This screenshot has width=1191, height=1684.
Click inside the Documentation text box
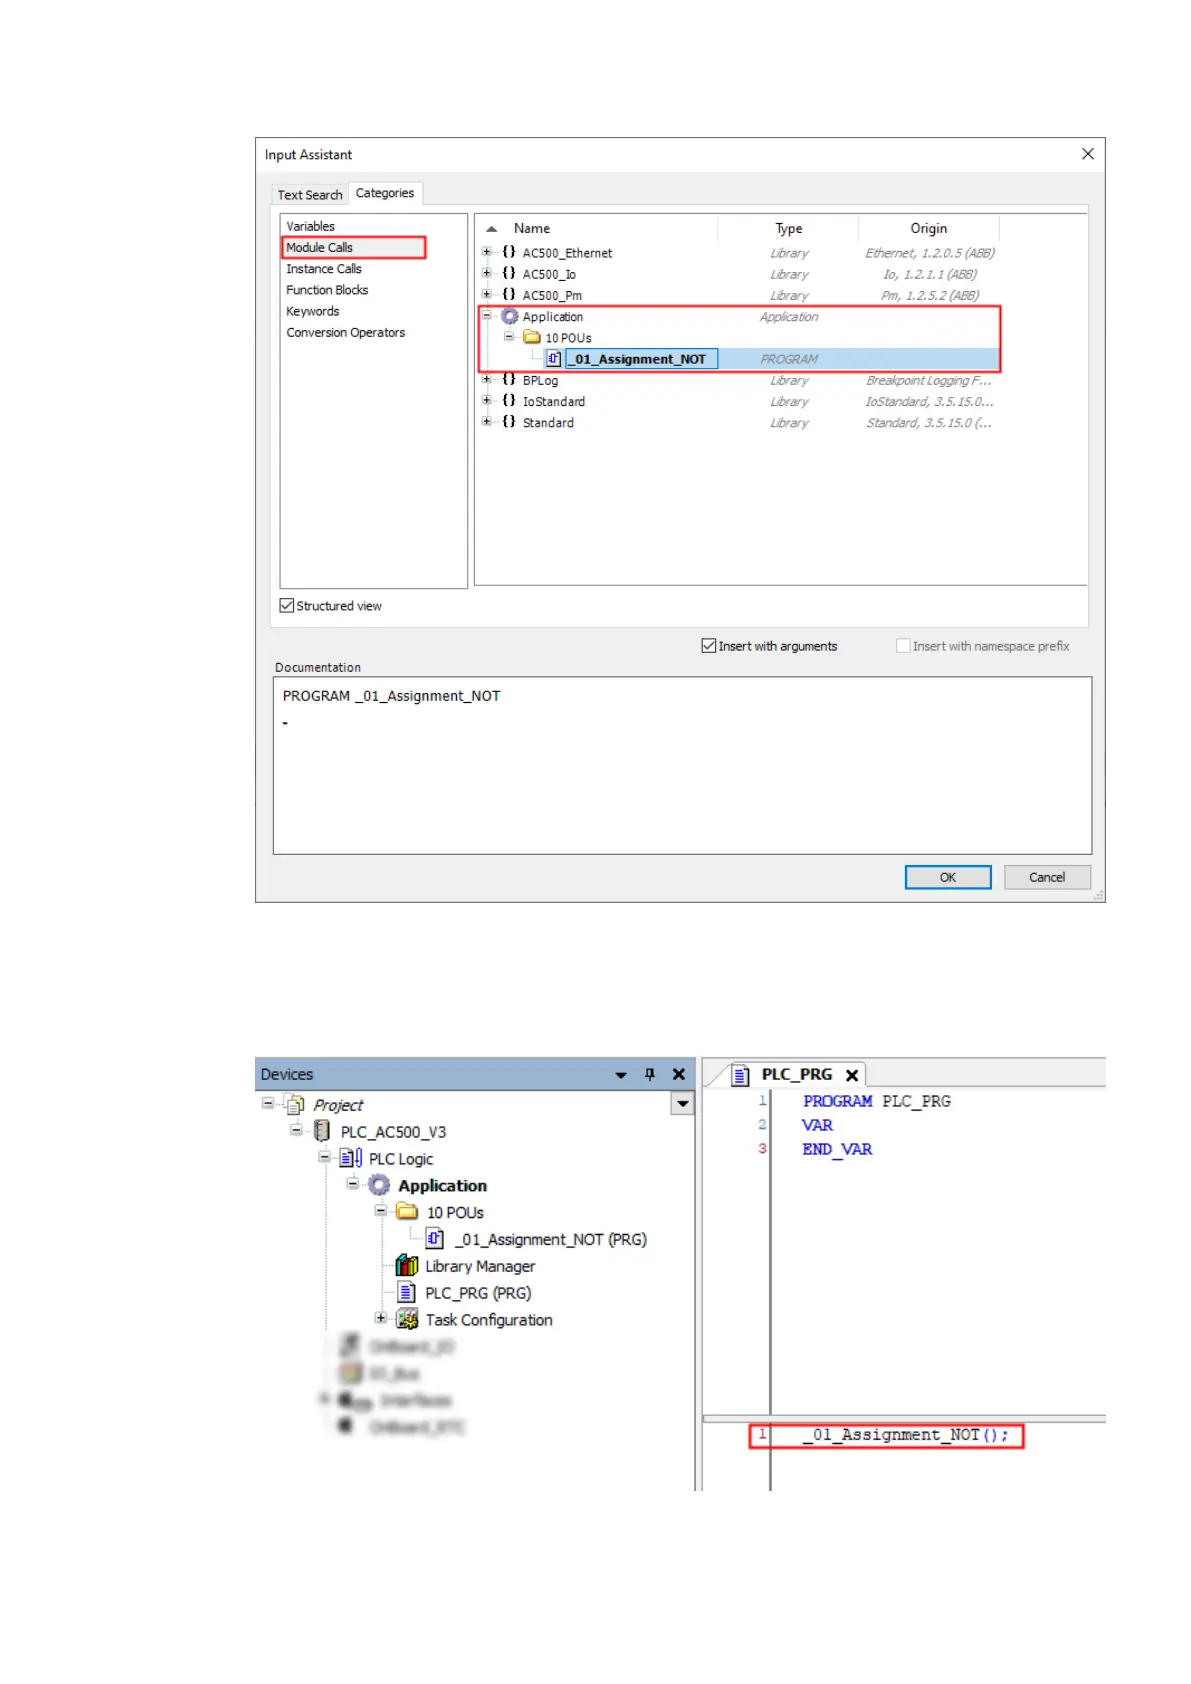[682, 765]
